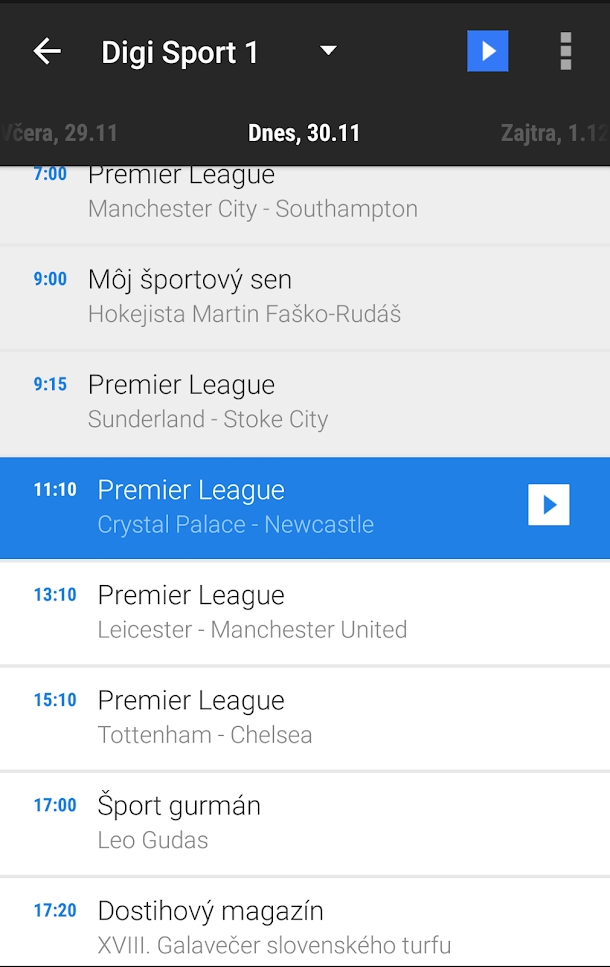Go to Zajtra, 1.12 tab
Viewport: 610px width, 967px height.
554,133
